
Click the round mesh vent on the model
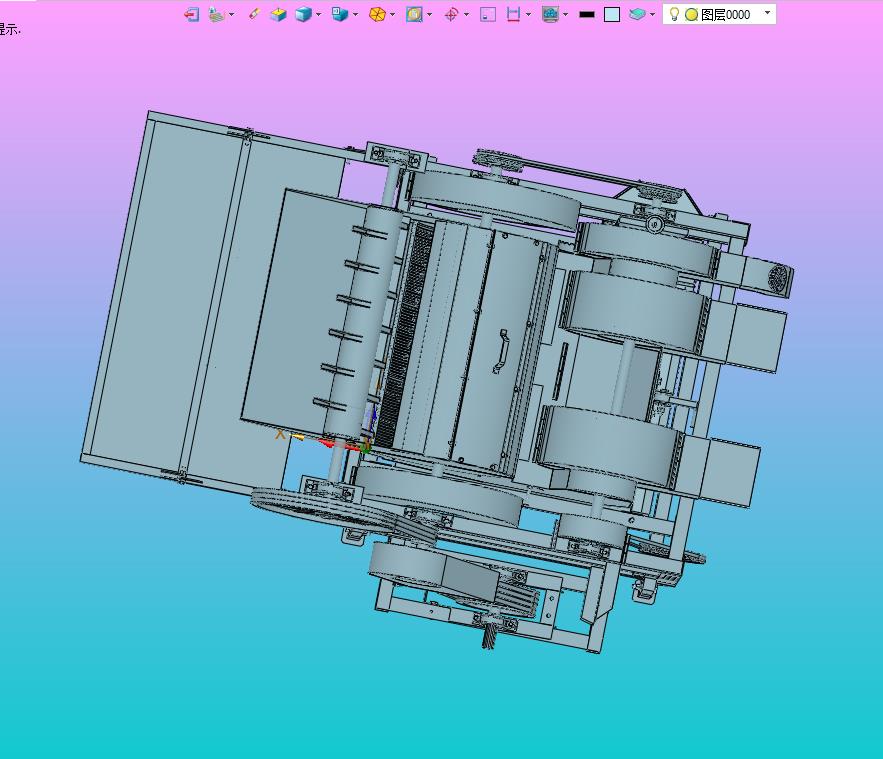click(x=779, y=279)
